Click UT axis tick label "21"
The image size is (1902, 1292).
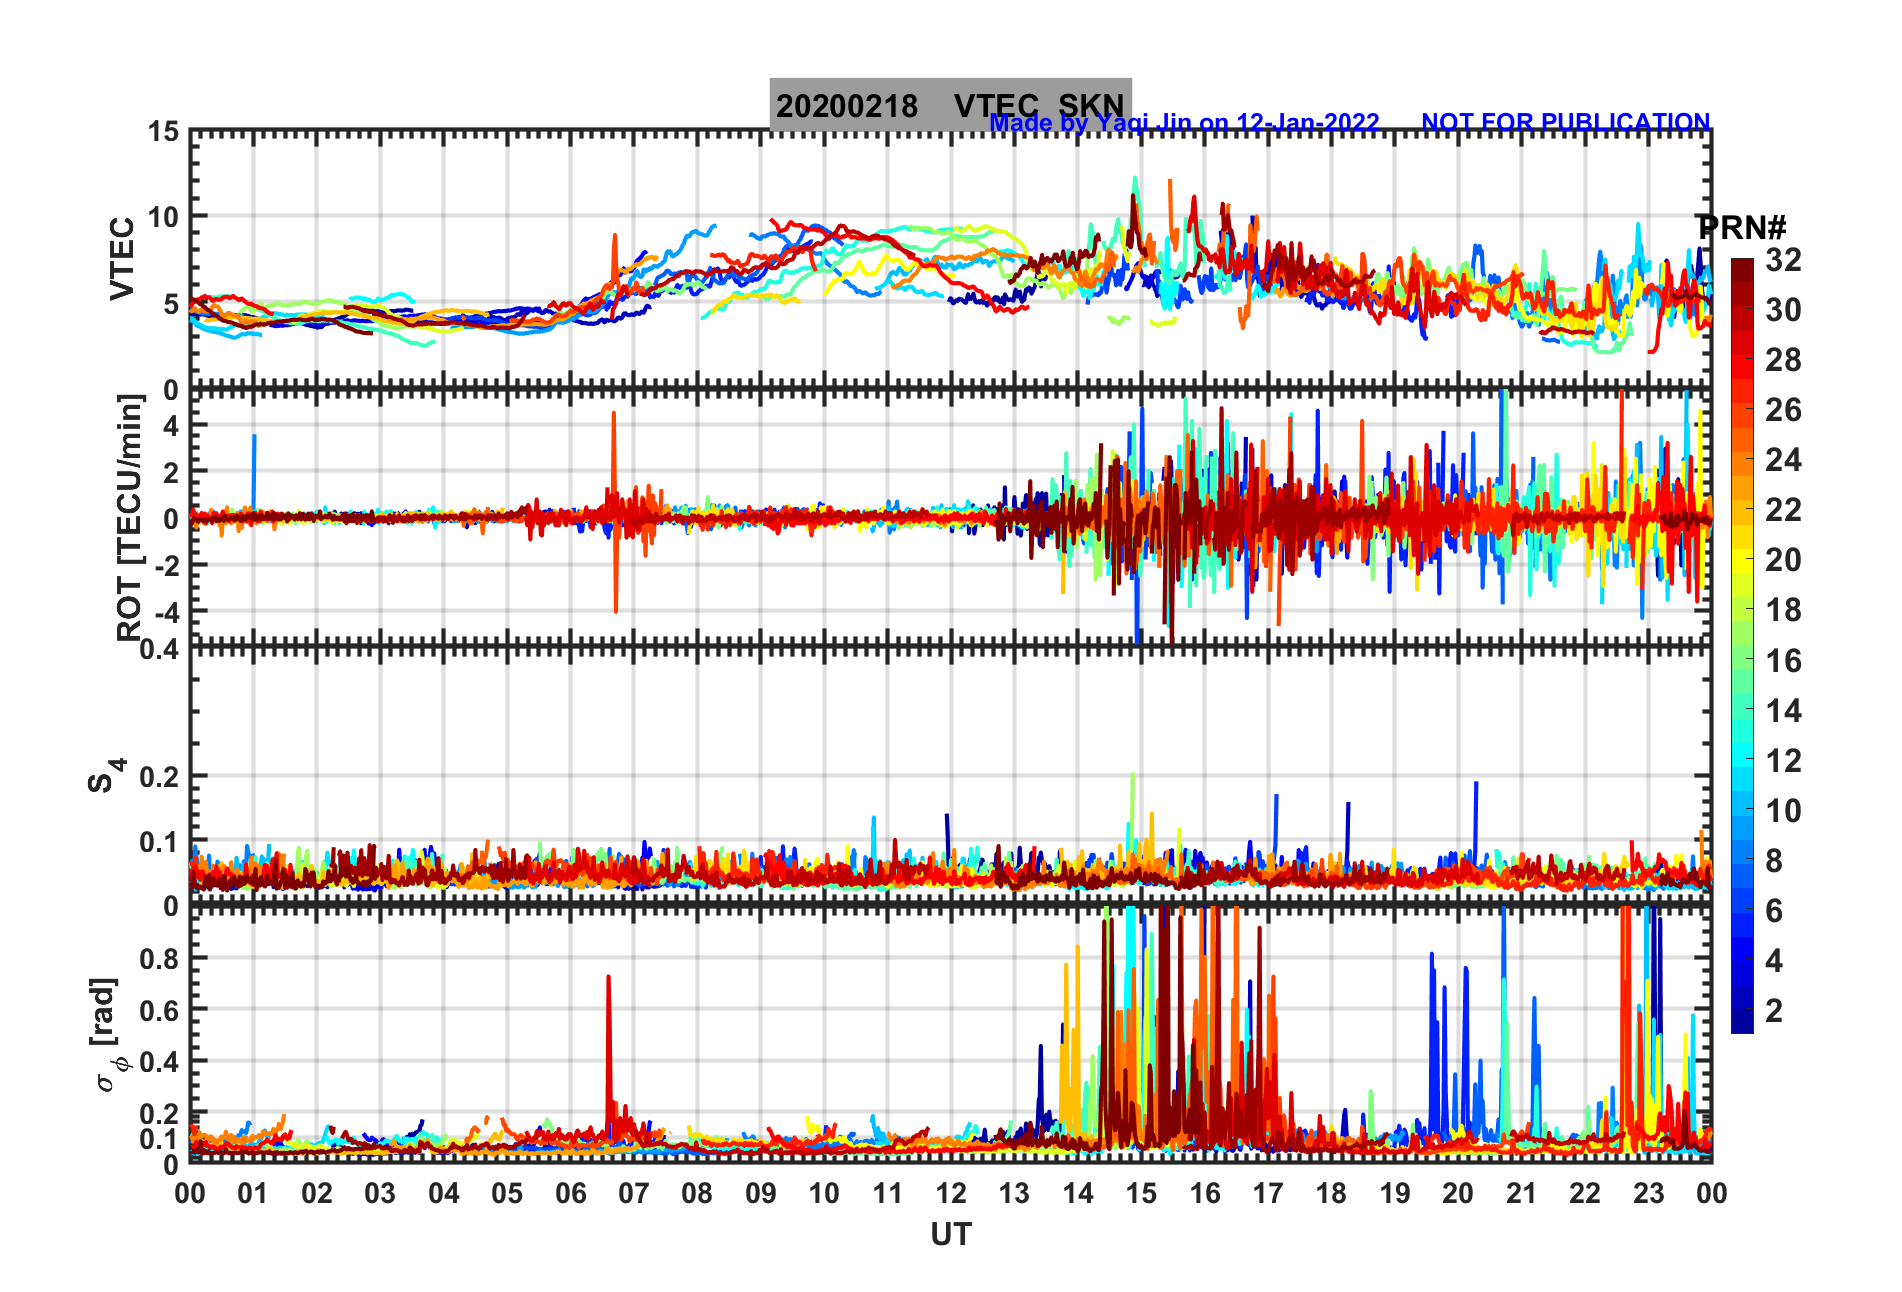click(x=1522, y=1193)
